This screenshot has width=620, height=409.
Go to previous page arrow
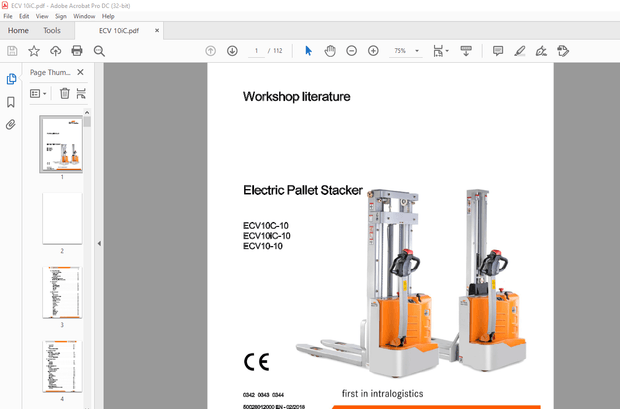(x=210, y=51)
